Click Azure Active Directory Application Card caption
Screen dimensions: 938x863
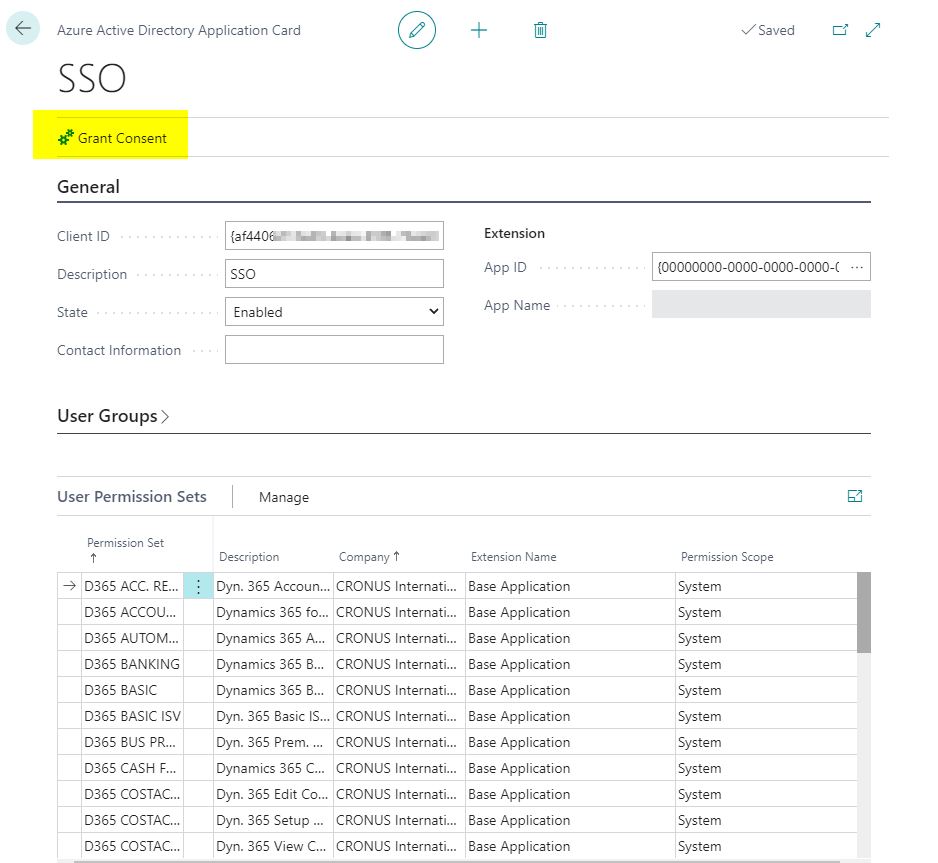(x=179, y=30)
